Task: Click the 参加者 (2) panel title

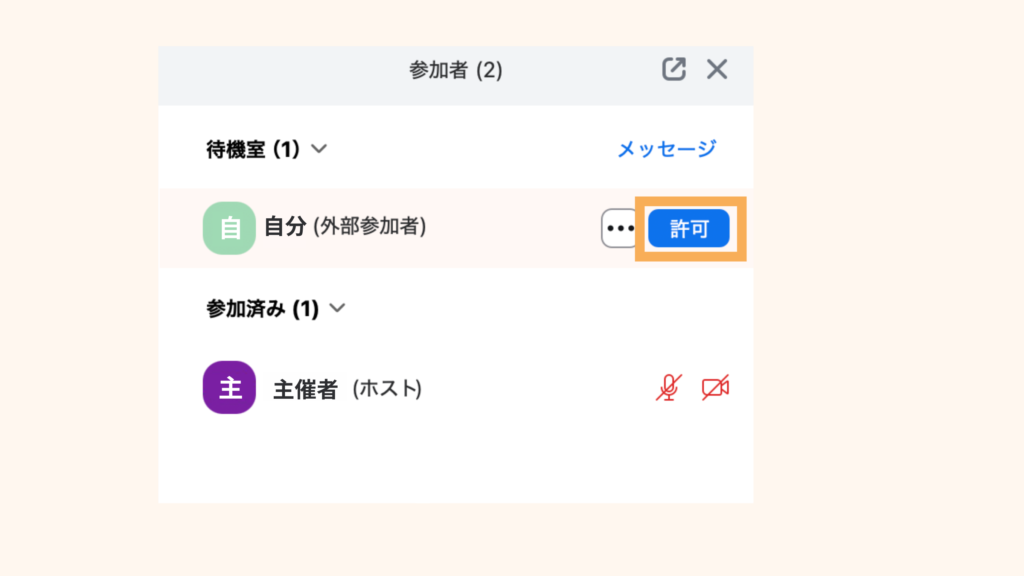Action: 455,70
